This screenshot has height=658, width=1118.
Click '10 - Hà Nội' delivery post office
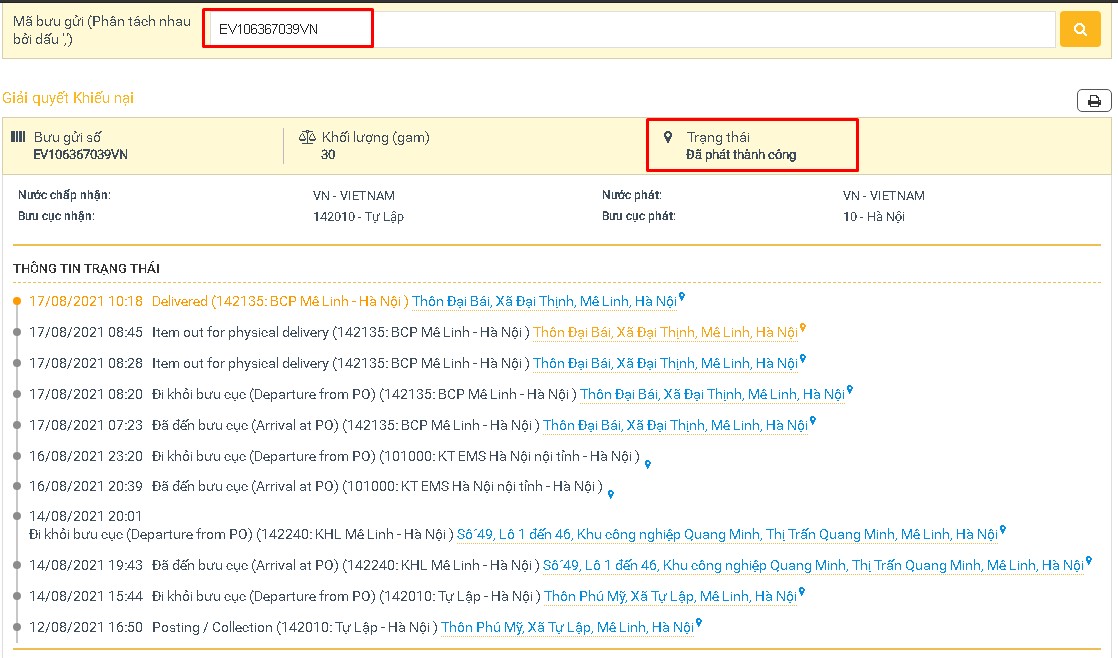coord(873,217)
